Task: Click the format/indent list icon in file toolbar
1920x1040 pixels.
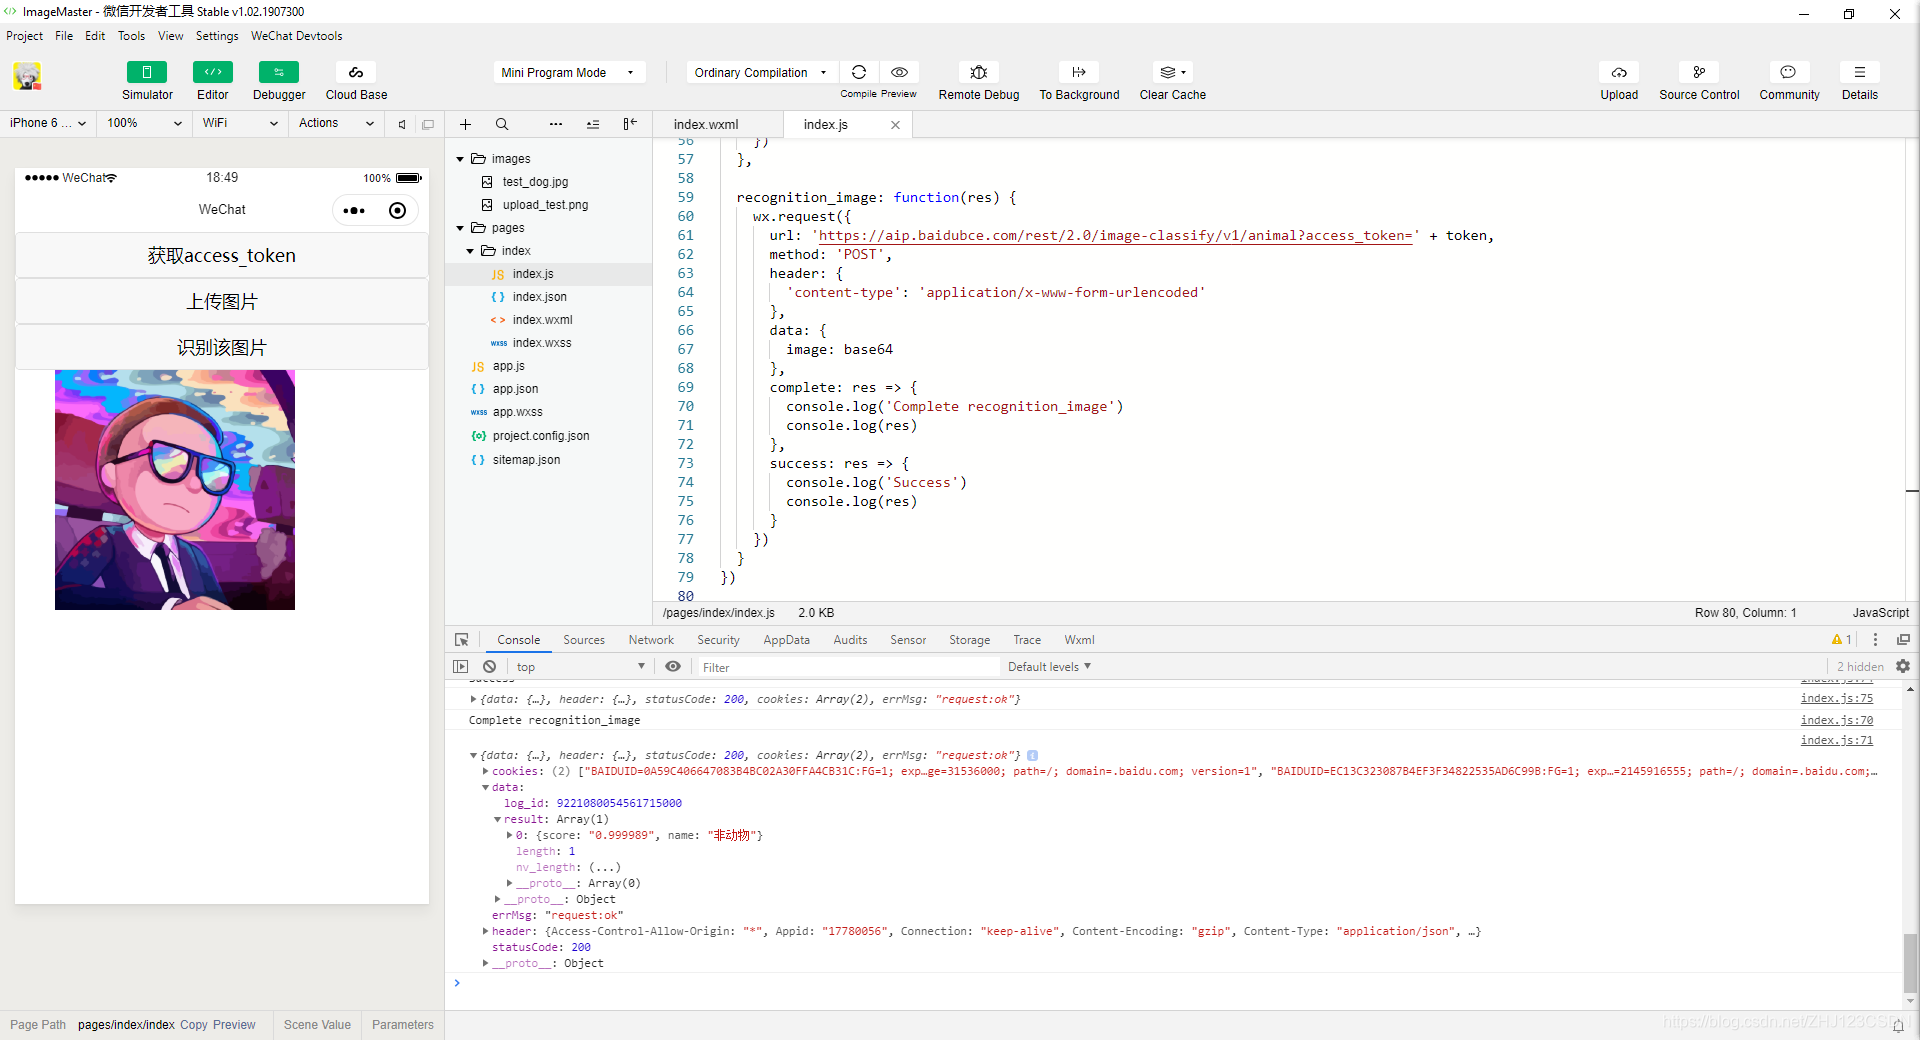Action: [593, 124]
